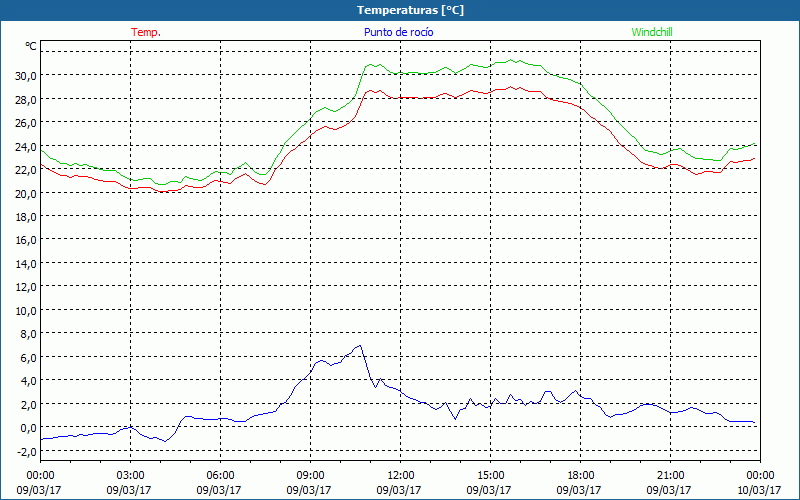Viewport: 800px width, 500px height.
Task: Click the "4,0" y-axis value
Action: pos(28,381)
